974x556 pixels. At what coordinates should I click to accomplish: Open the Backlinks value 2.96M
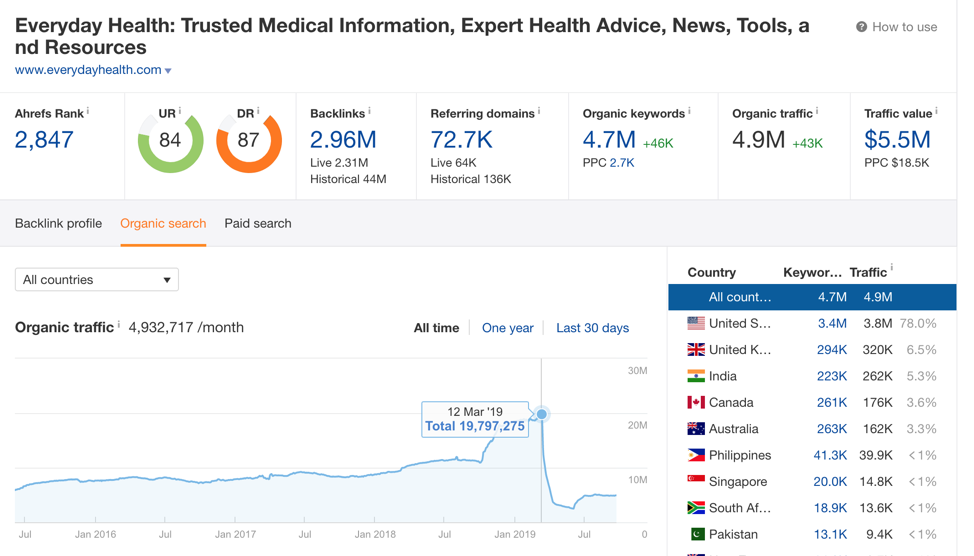coord(343,140)
